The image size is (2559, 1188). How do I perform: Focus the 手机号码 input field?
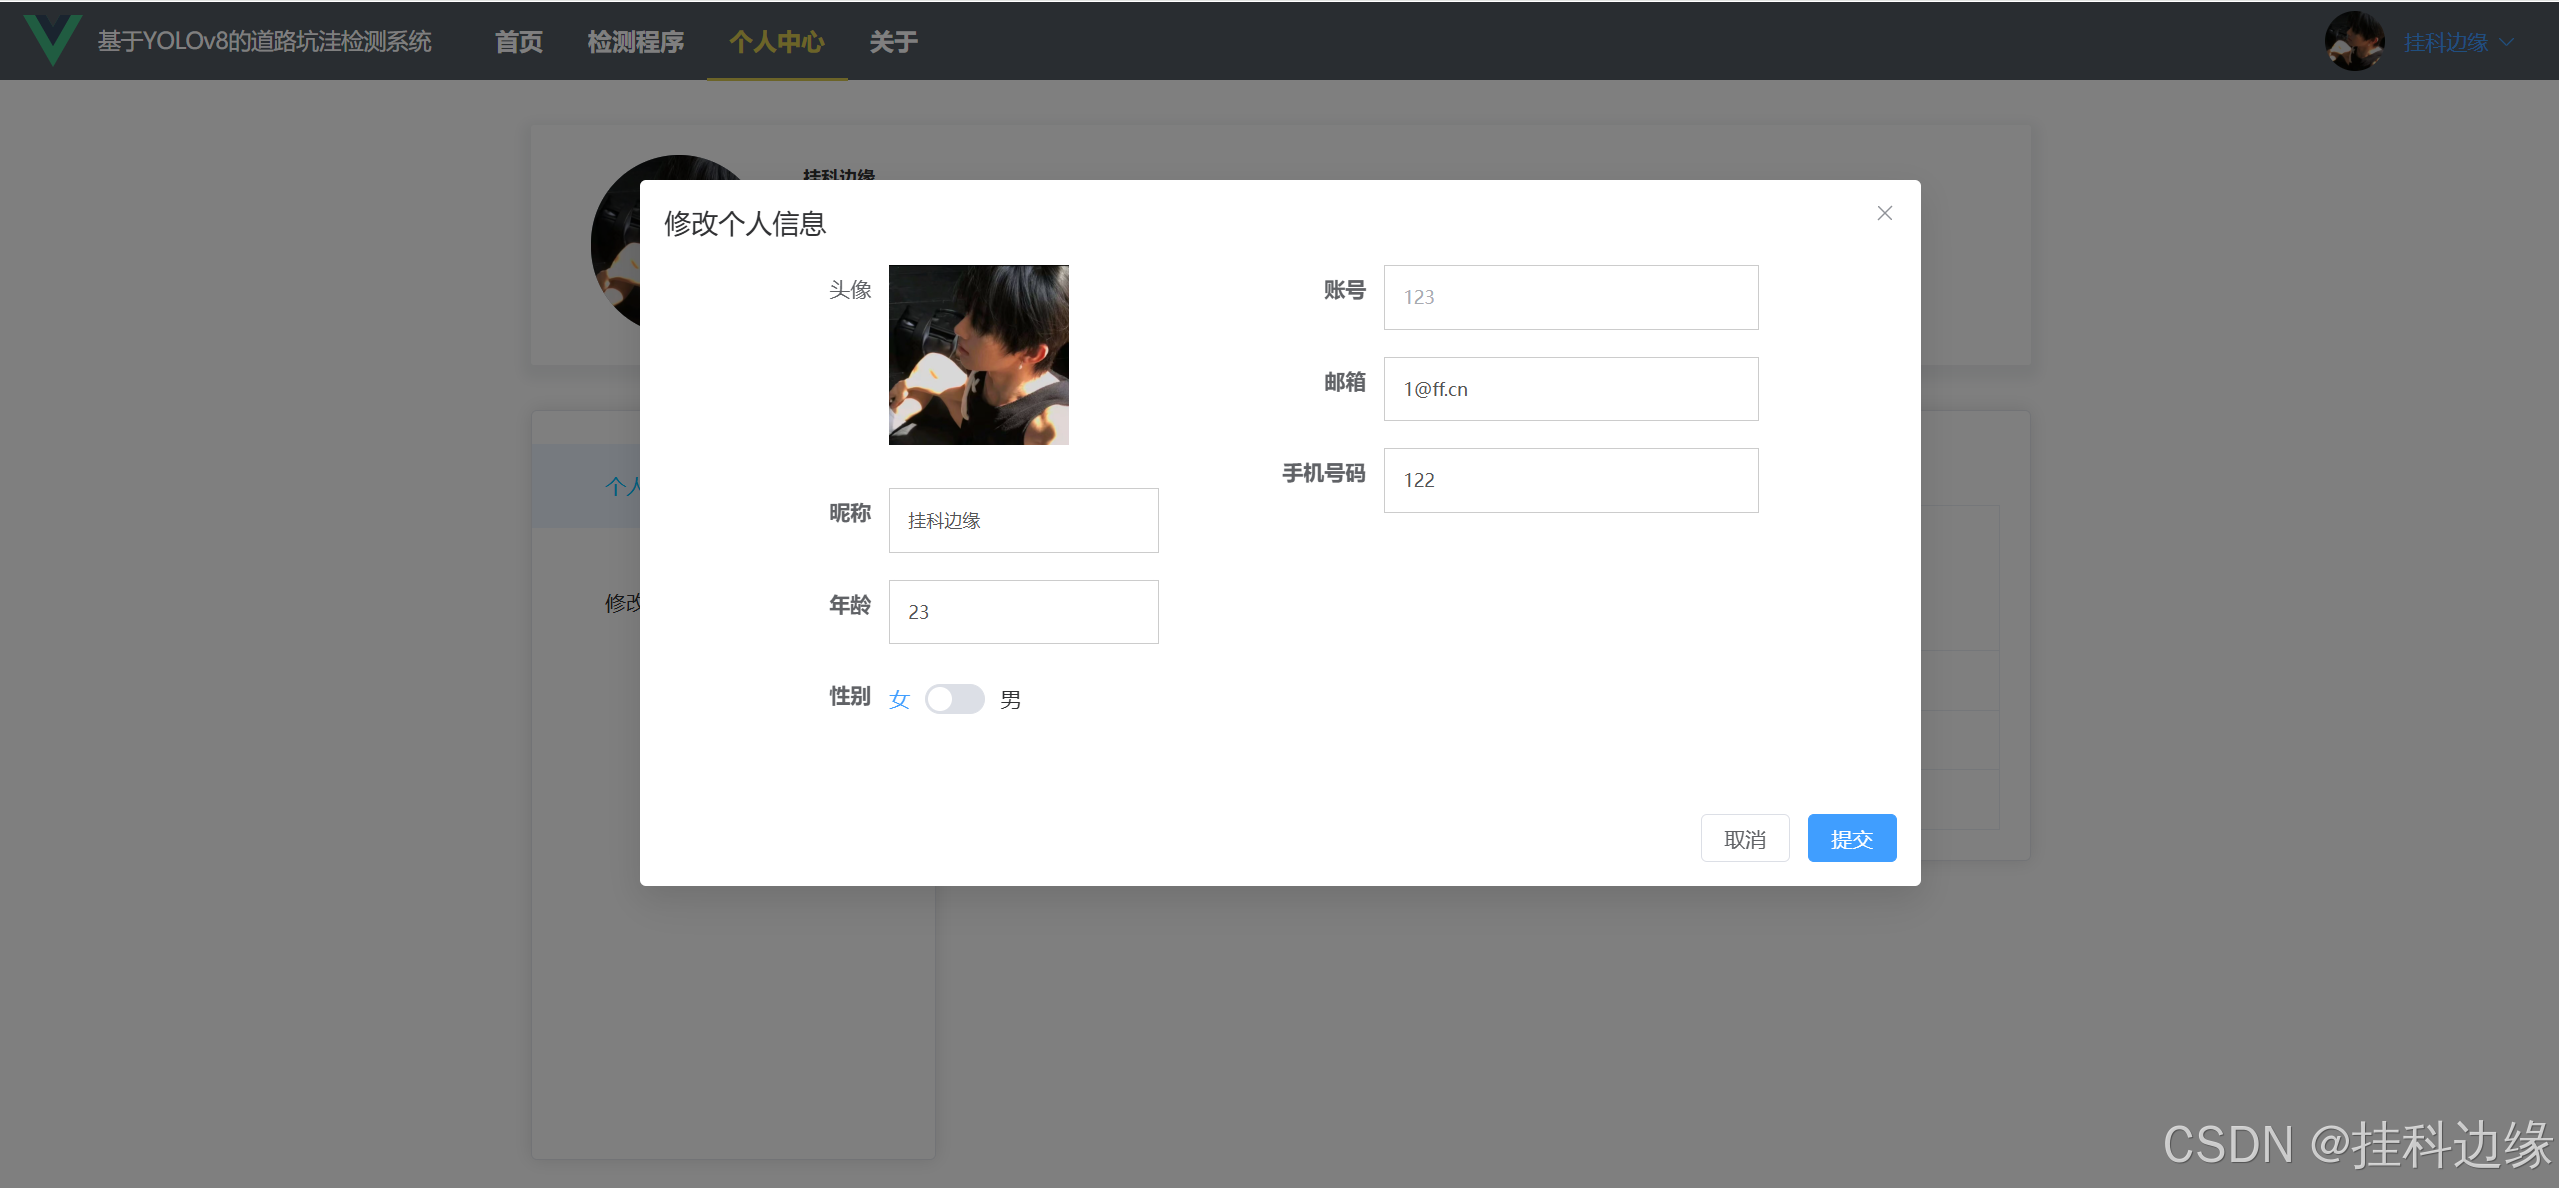(x=1570, y=480)
